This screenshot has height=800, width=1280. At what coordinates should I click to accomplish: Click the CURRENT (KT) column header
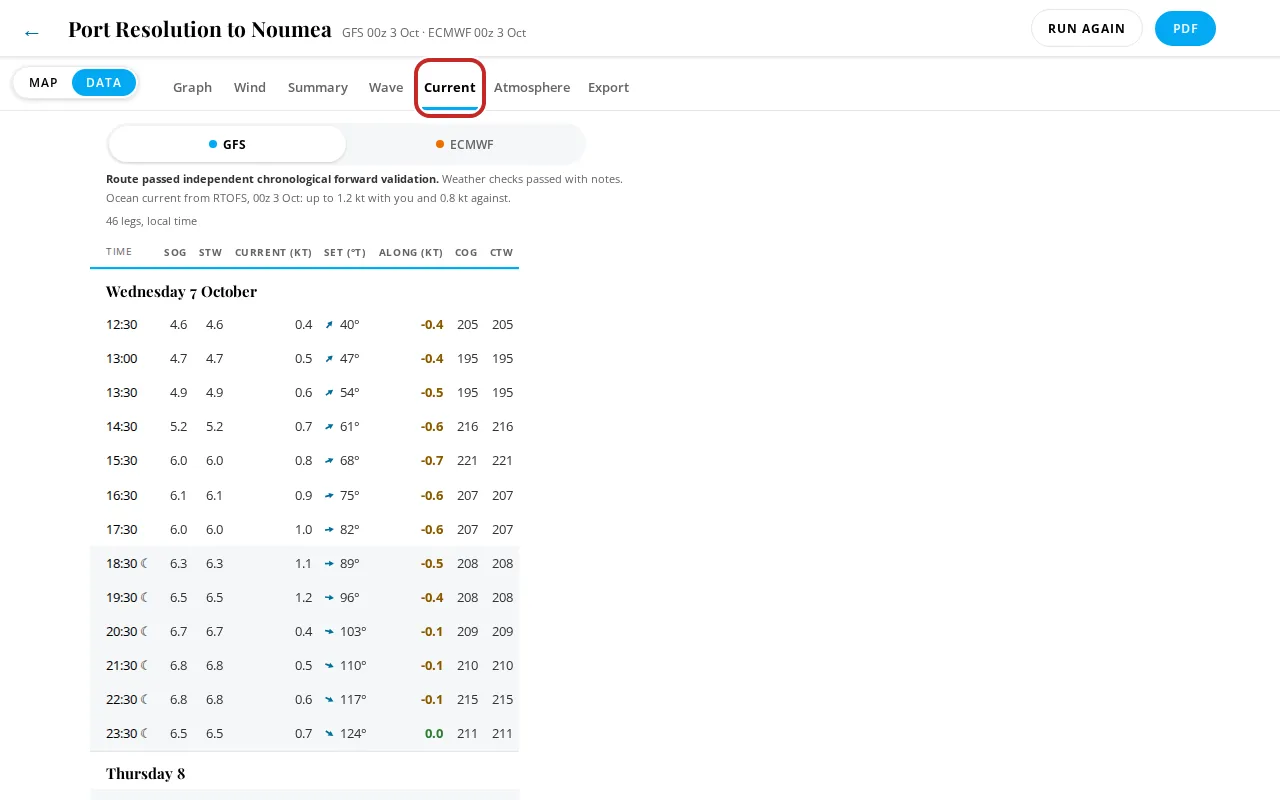pos(273,252)
